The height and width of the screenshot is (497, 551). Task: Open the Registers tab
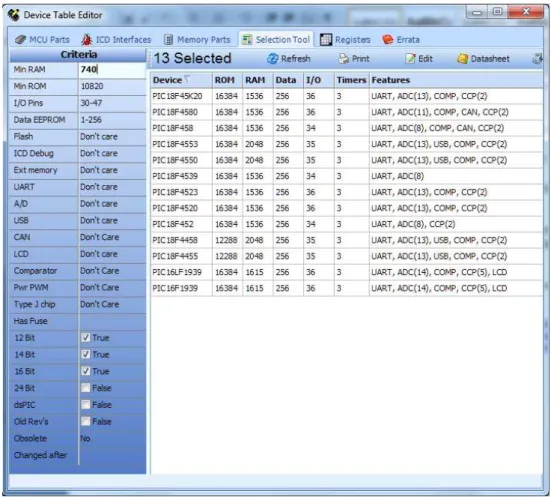pos(345,40)
